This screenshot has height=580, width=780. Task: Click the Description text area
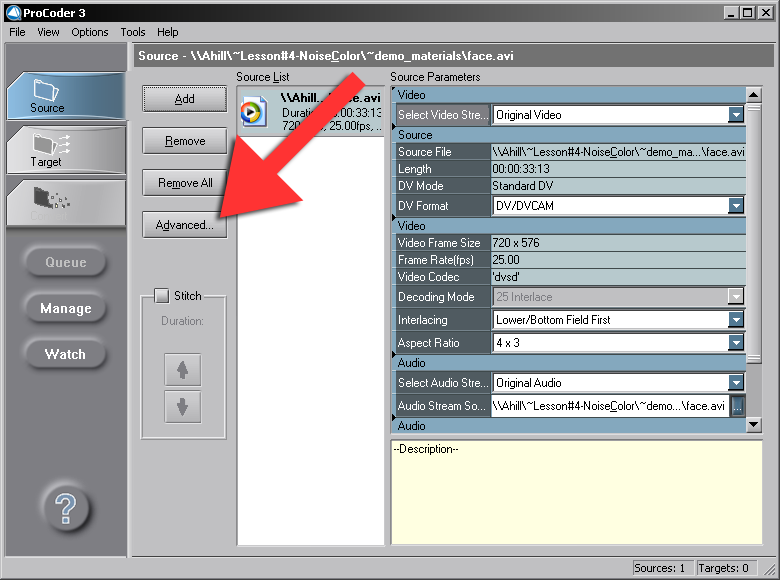tap(577, 492)
